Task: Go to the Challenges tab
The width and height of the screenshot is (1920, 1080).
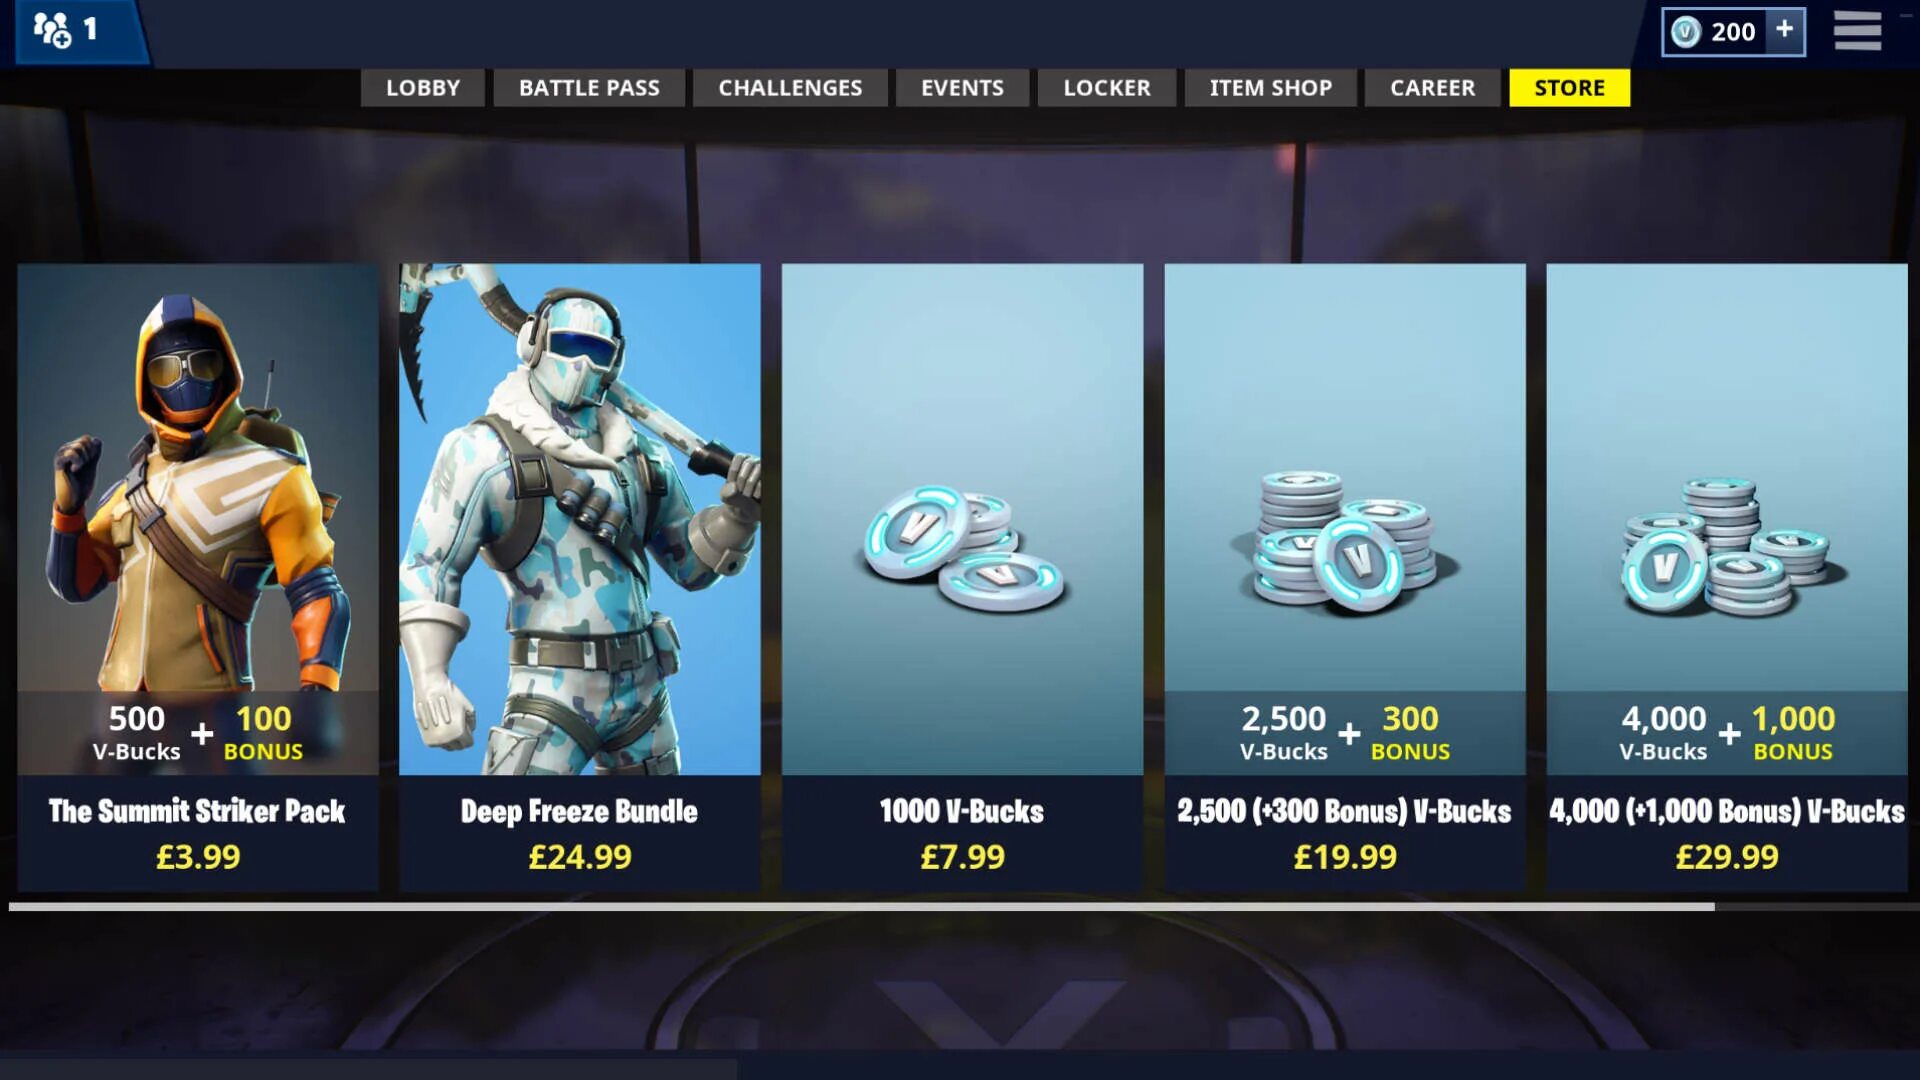Action: (x=790, y=88)
